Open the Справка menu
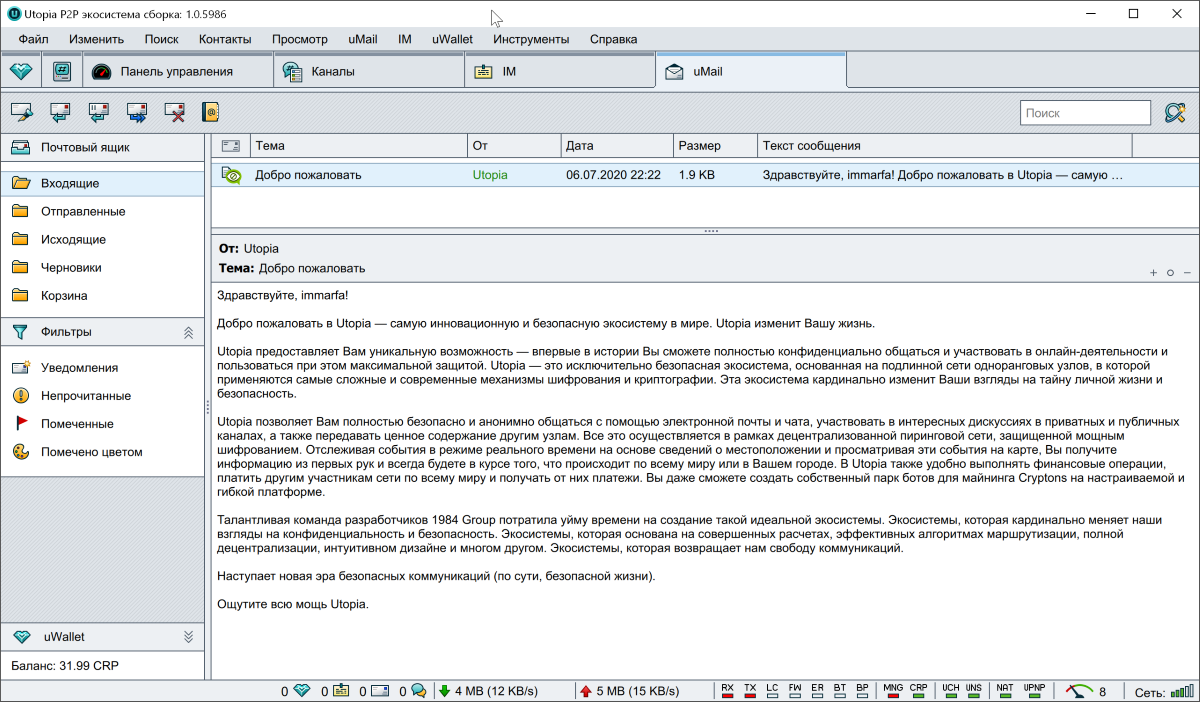 pyautogui.click(x=613, y=39)
